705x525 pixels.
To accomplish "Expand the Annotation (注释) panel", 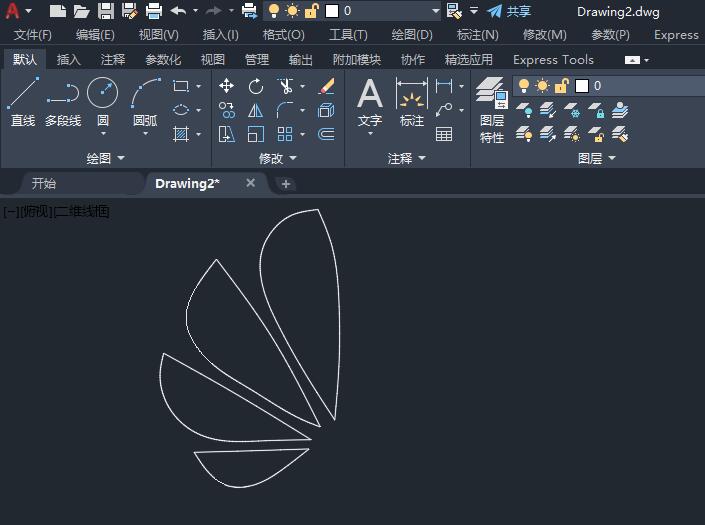I will (x=406, y=158).
